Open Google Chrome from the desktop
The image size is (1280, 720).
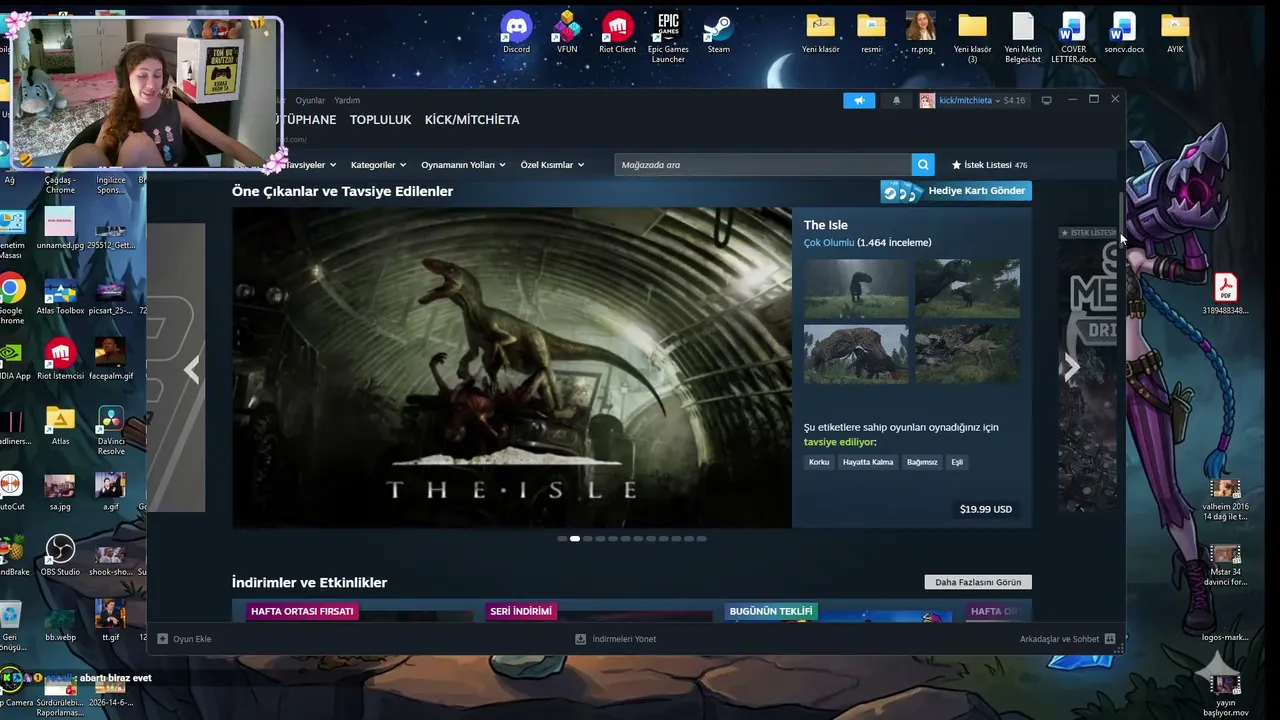click(11, 300)
